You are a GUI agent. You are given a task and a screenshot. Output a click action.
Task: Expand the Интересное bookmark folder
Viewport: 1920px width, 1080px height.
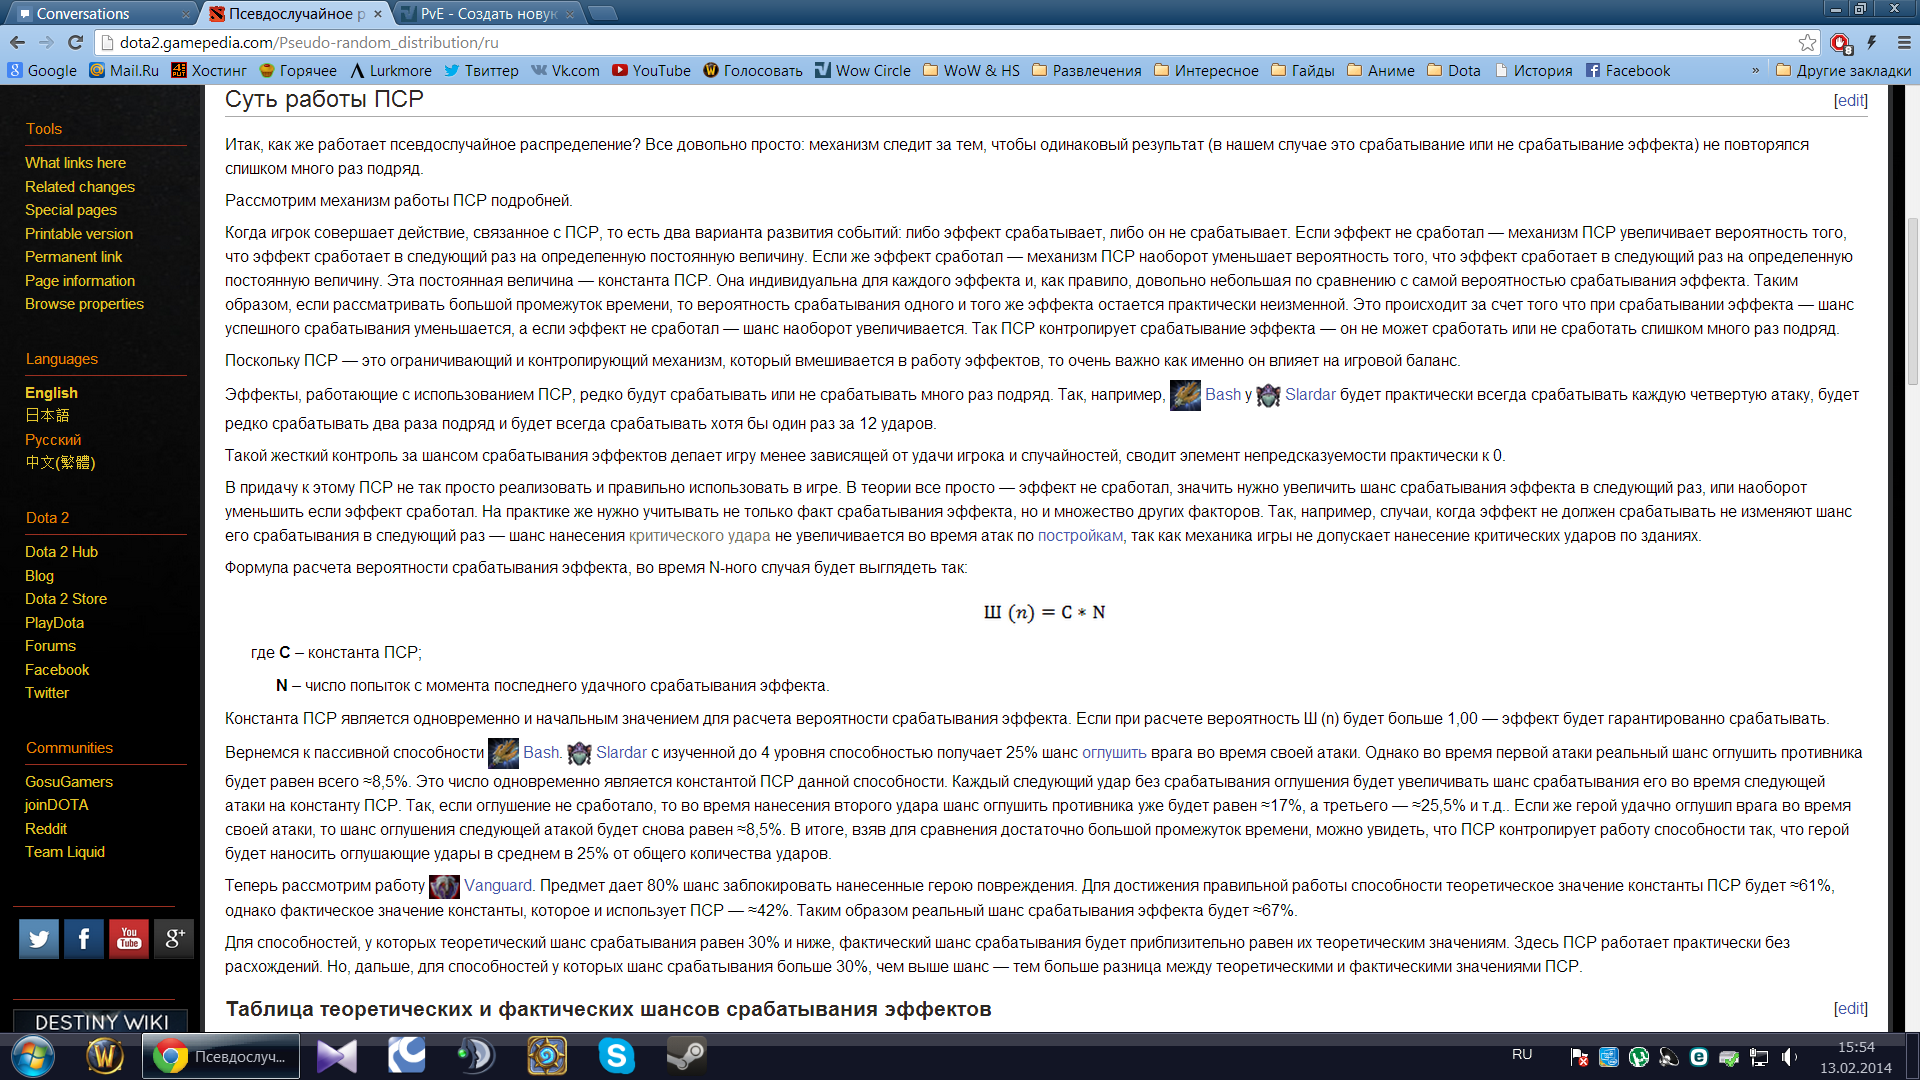(1206, 71)
